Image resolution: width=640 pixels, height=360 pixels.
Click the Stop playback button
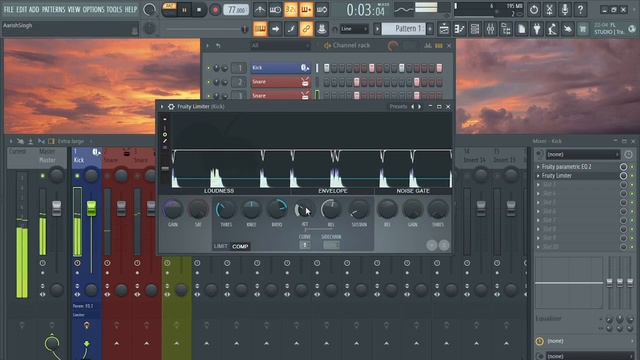pyautogui.click(x=199, y=10)
